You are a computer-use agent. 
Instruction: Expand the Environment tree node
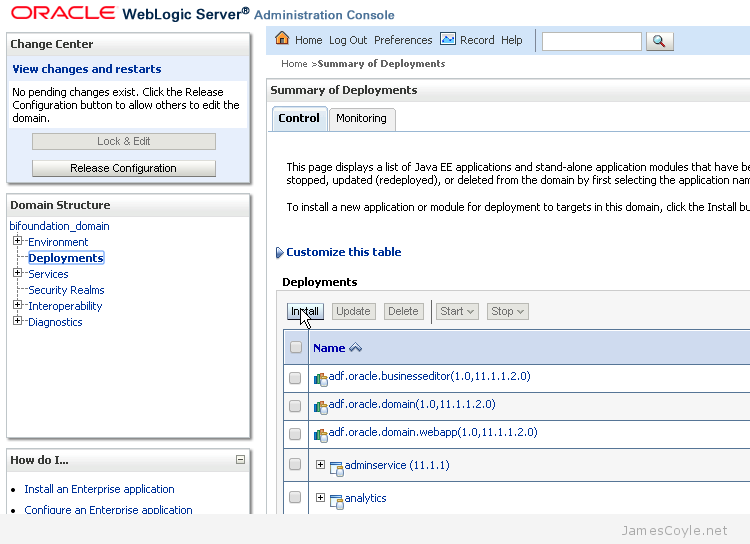17,241
